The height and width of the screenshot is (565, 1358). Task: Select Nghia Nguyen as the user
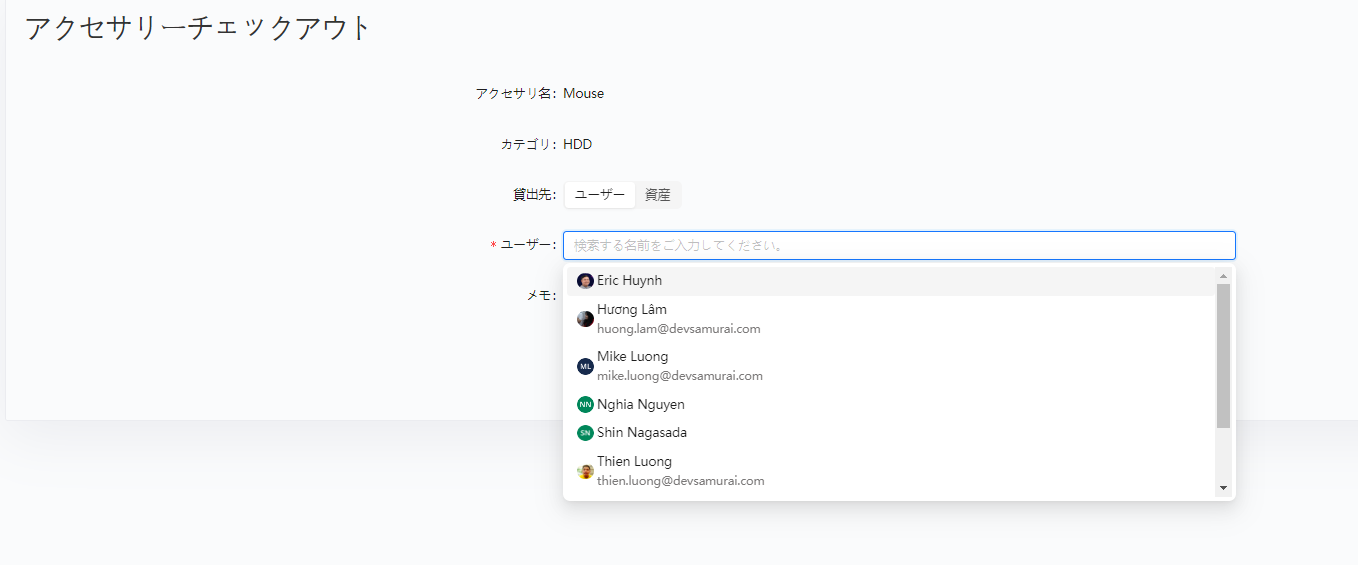(x=640, y=405)
